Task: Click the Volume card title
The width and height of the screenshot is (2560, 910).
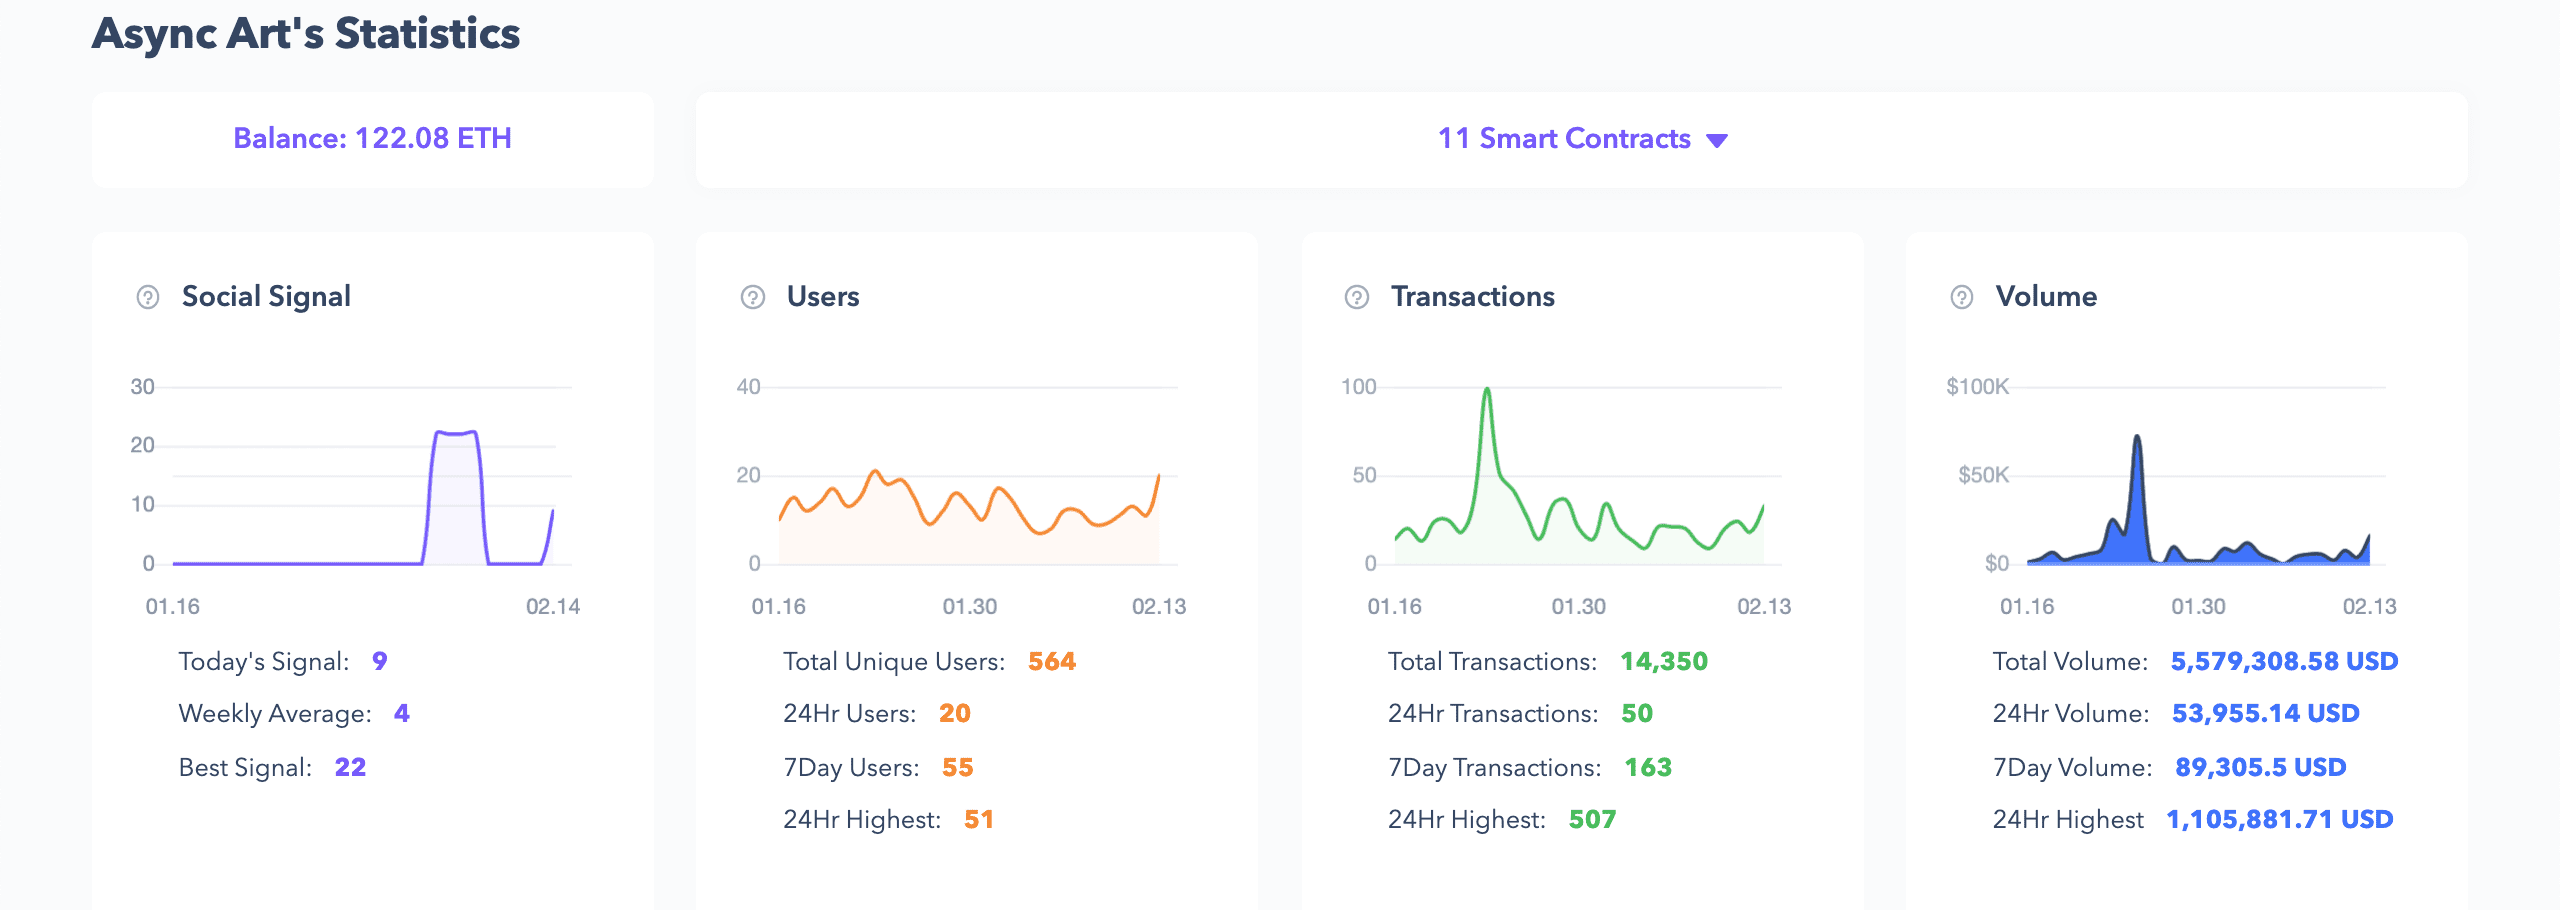Action: pyautogui.click(x=2046, y=296)
